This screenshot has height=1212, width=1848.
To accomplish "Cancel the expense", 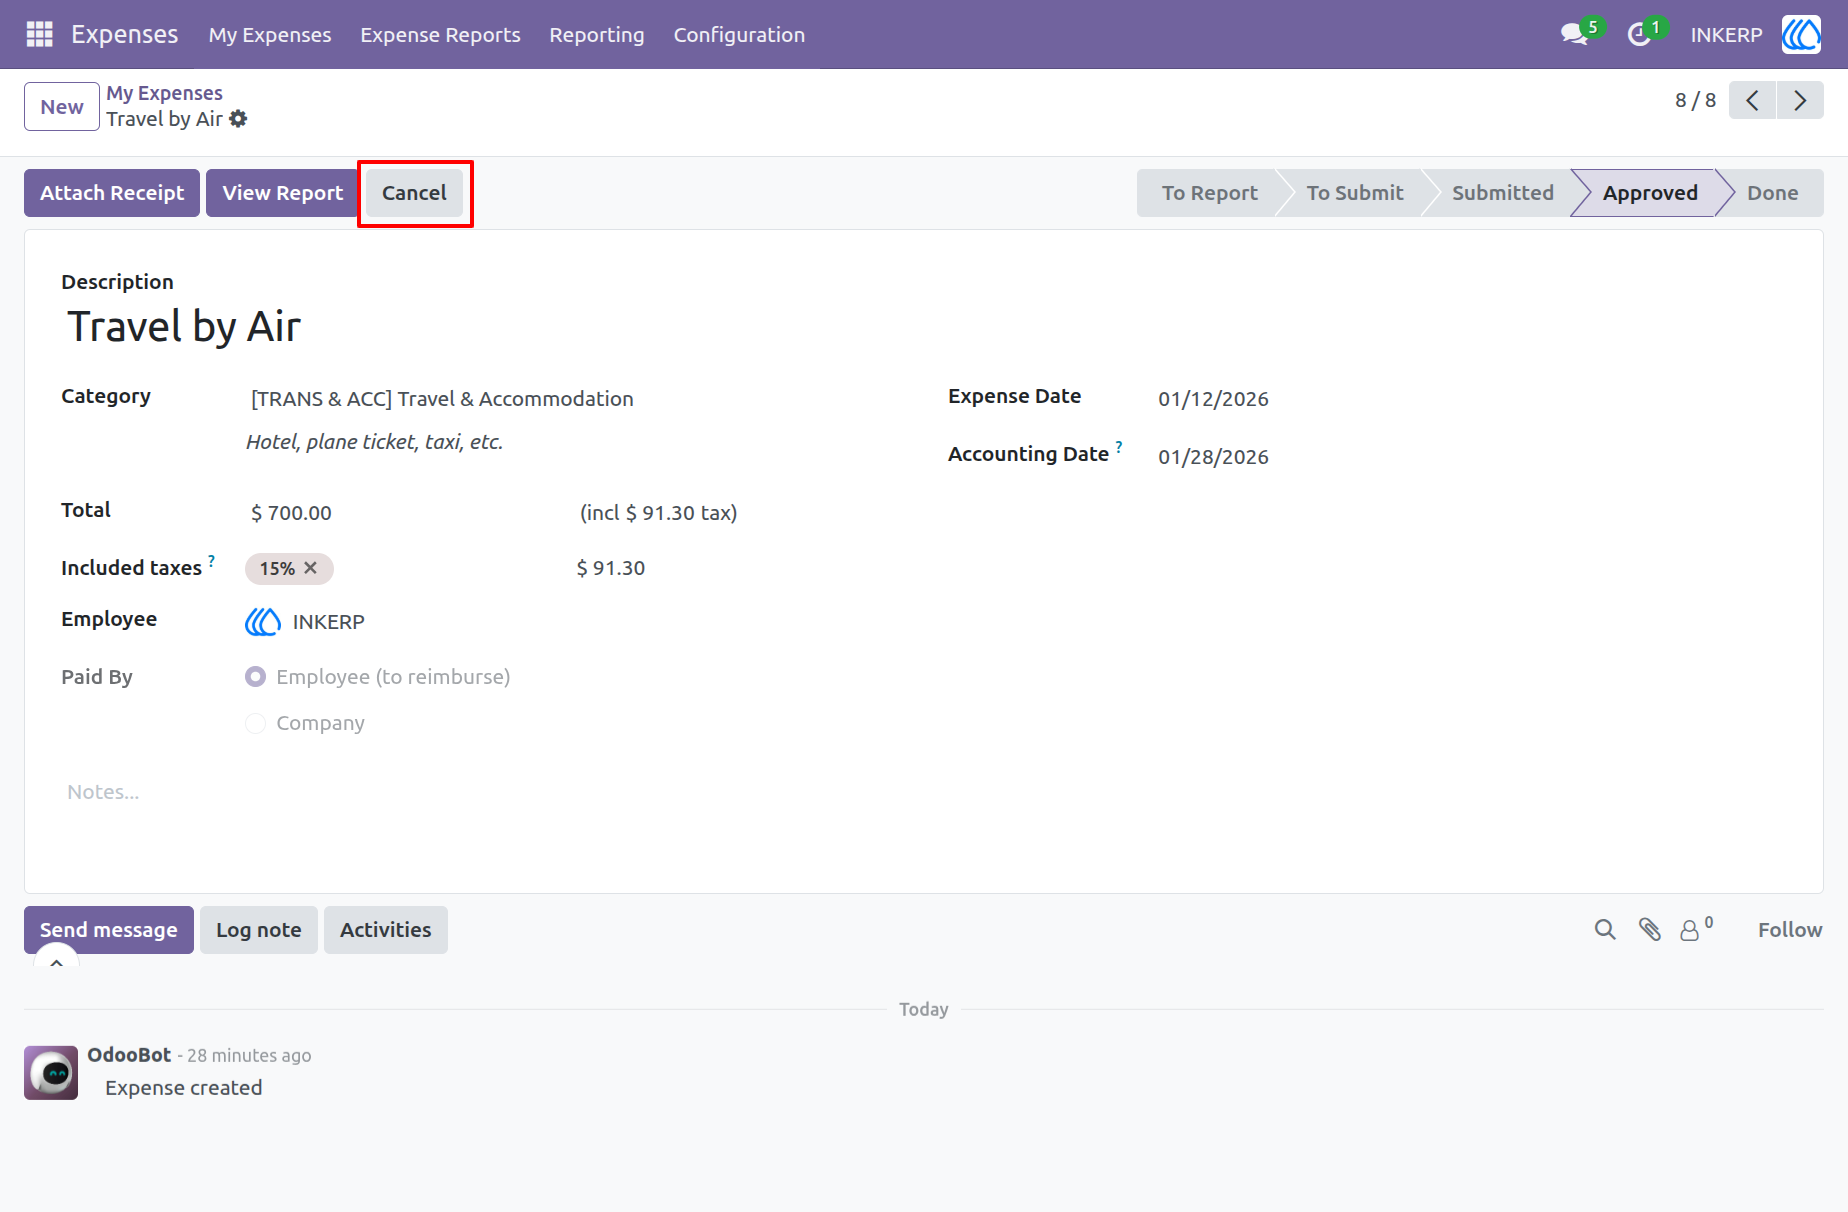I will point(414,193).
